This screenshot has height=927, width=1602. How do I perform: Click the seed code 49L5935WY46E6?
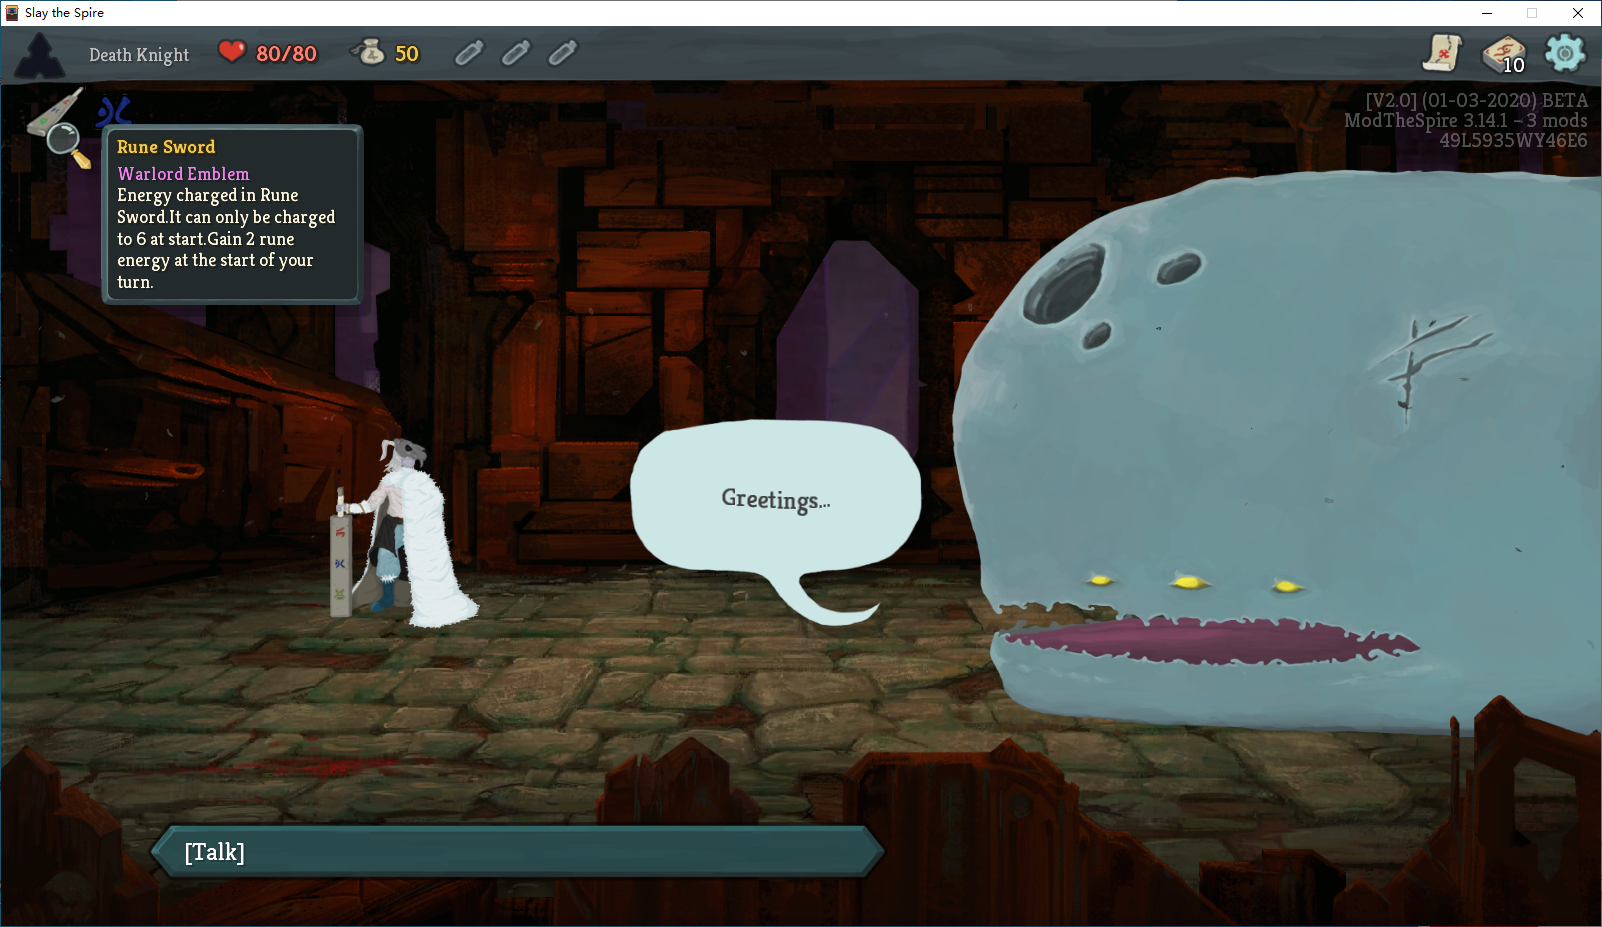[1513, 141]
